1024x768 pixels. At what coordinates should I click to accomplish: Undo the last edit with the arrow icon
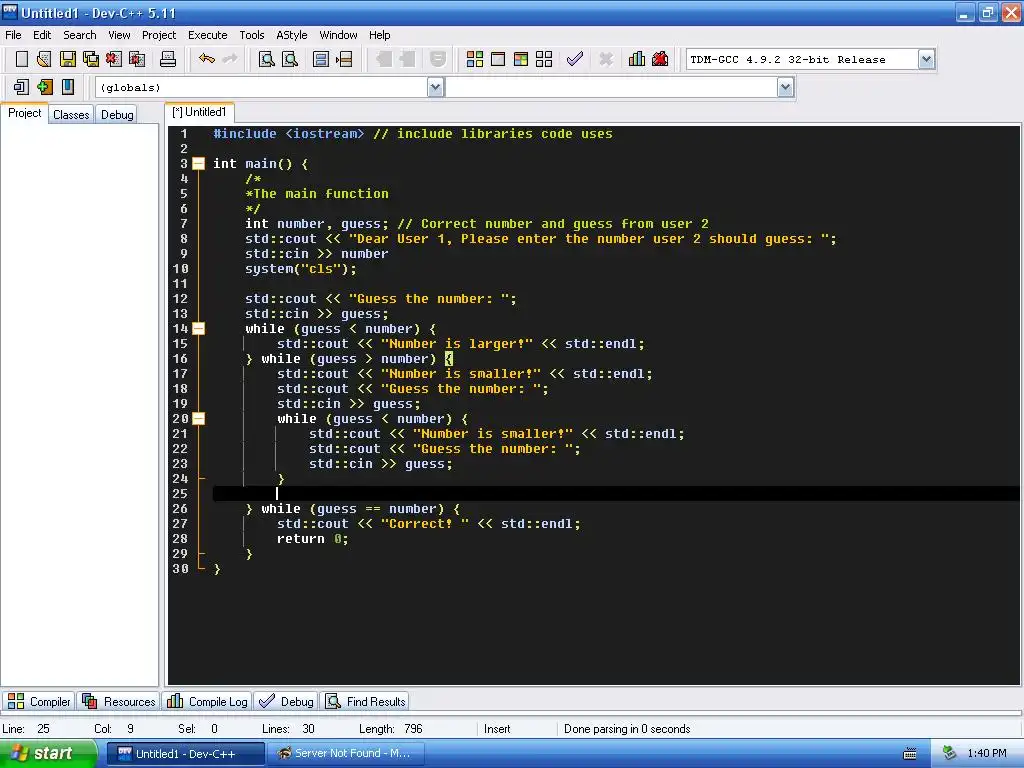207,59
